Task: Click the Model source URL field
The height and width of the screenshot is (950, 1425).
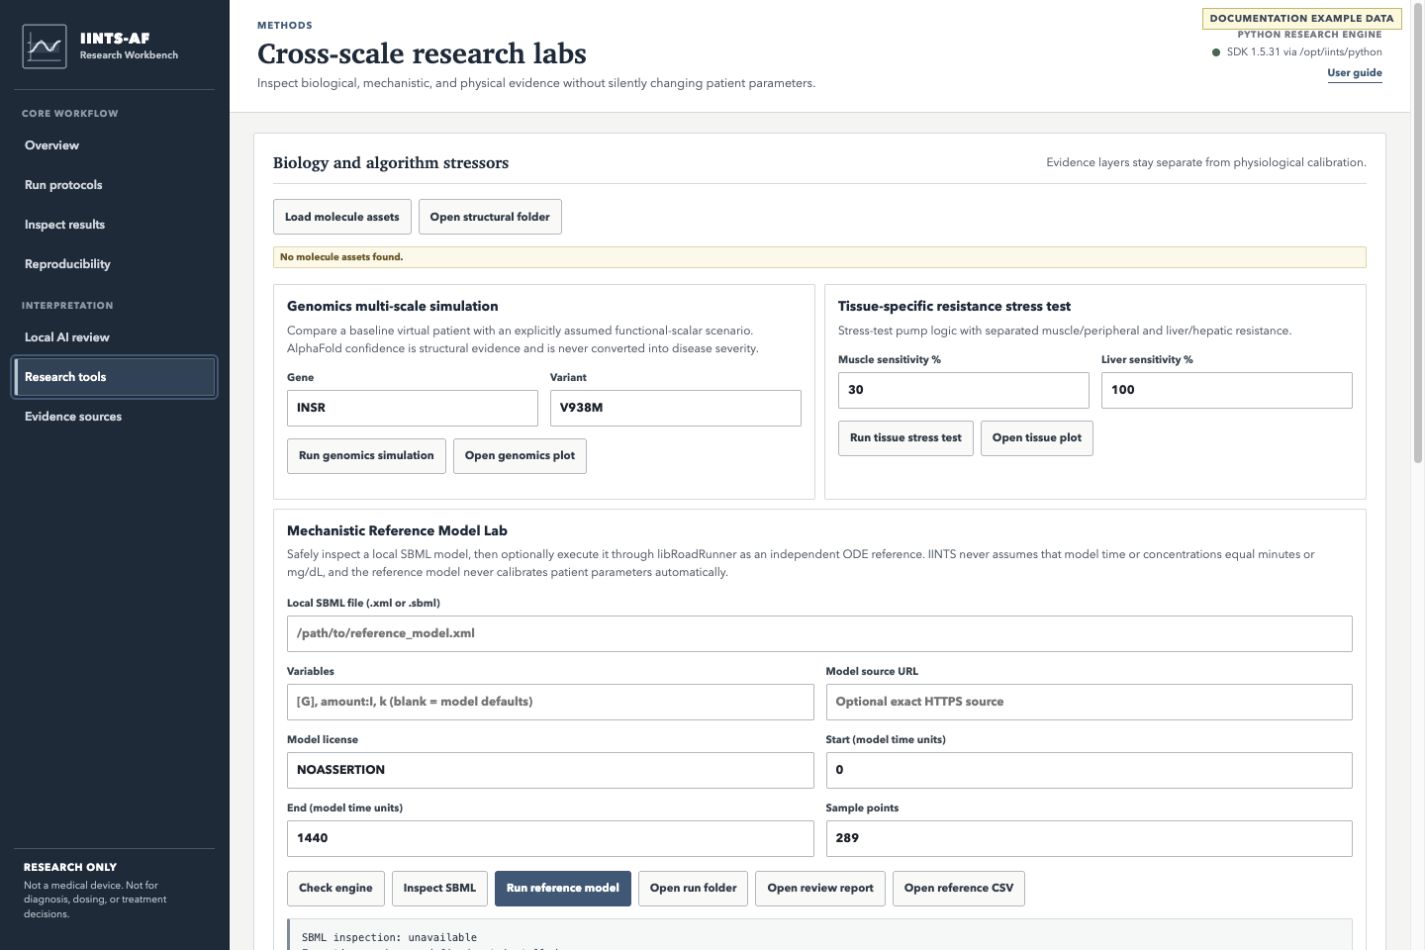Action: [1089, 702]
